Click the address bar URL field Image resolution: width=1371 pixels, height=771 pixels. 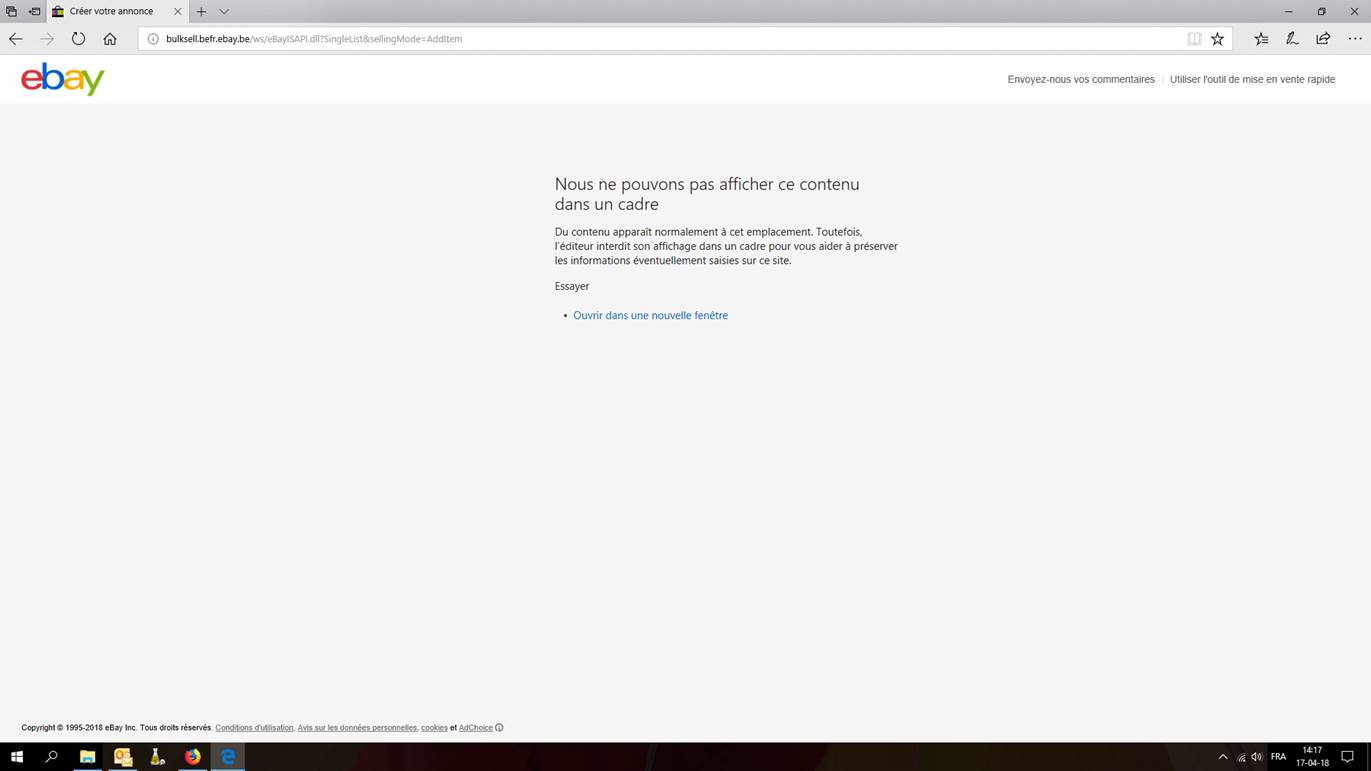click(x=600, y=39)
